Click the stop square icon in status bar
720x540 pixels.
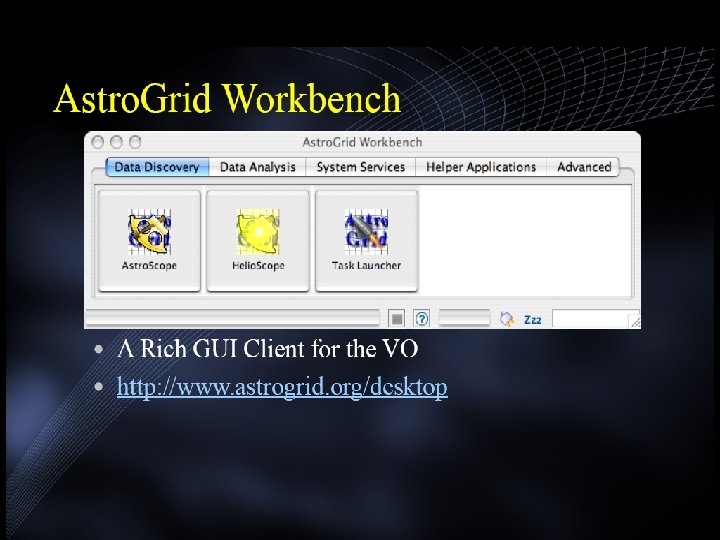(397, 318)
